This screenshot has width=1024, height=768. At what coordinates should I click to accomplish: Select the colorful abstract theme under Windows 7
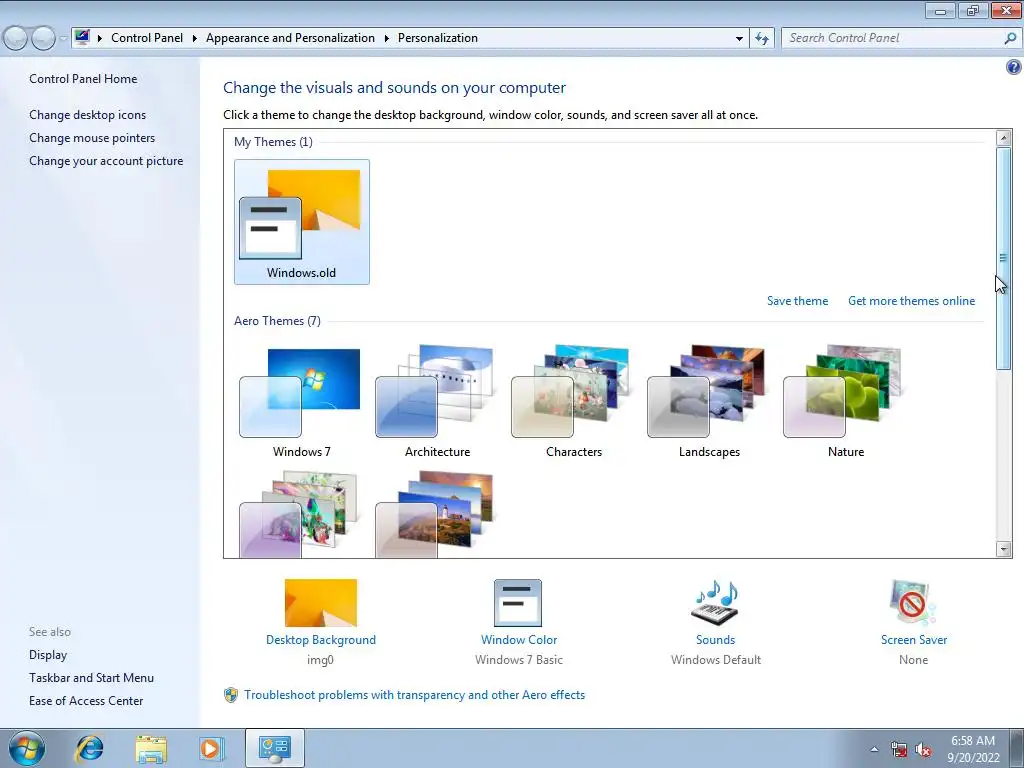click(301, 513)
